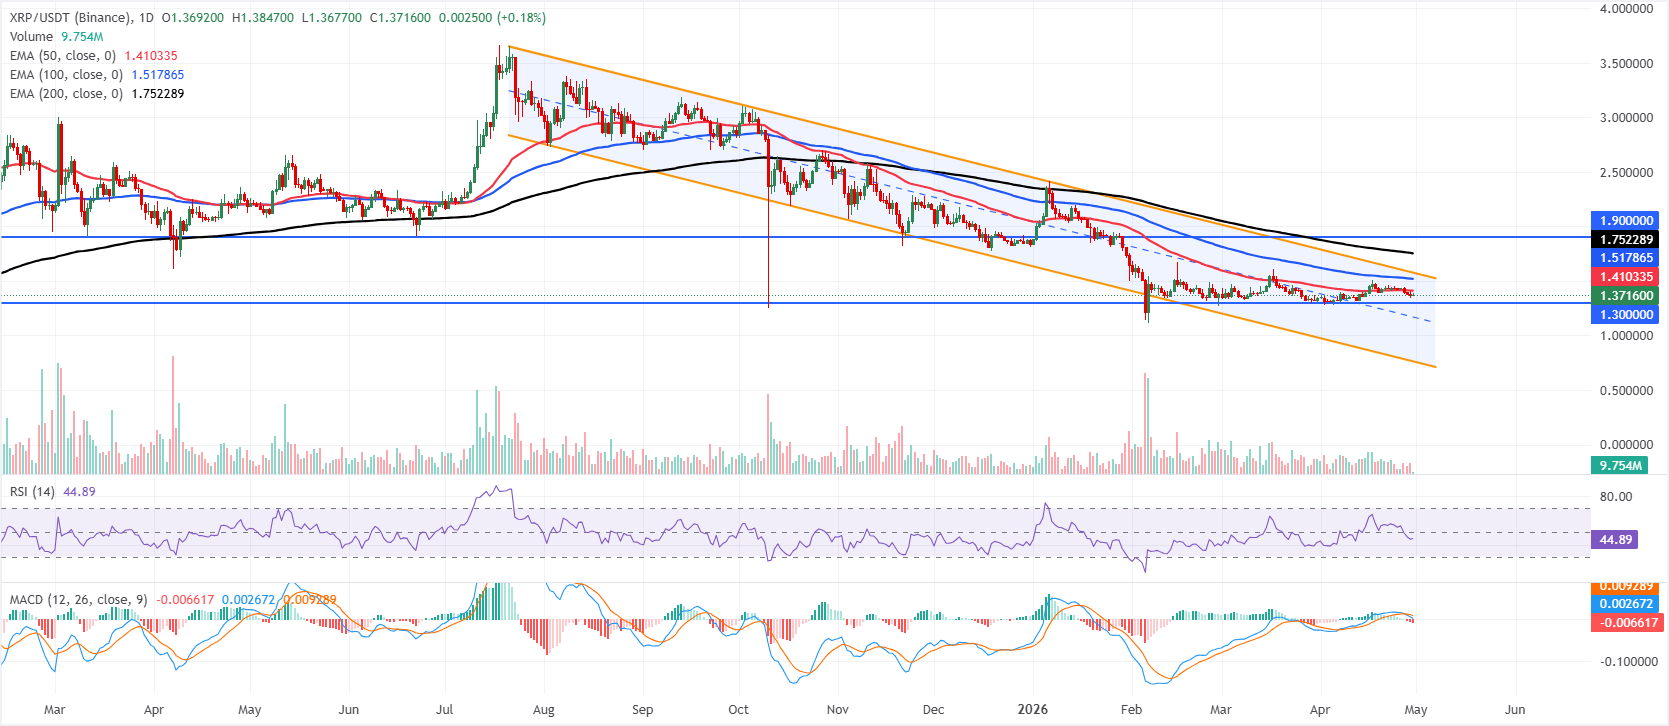Click the XRP/USDT (Binance) symbol title

[x=70, y=18]
